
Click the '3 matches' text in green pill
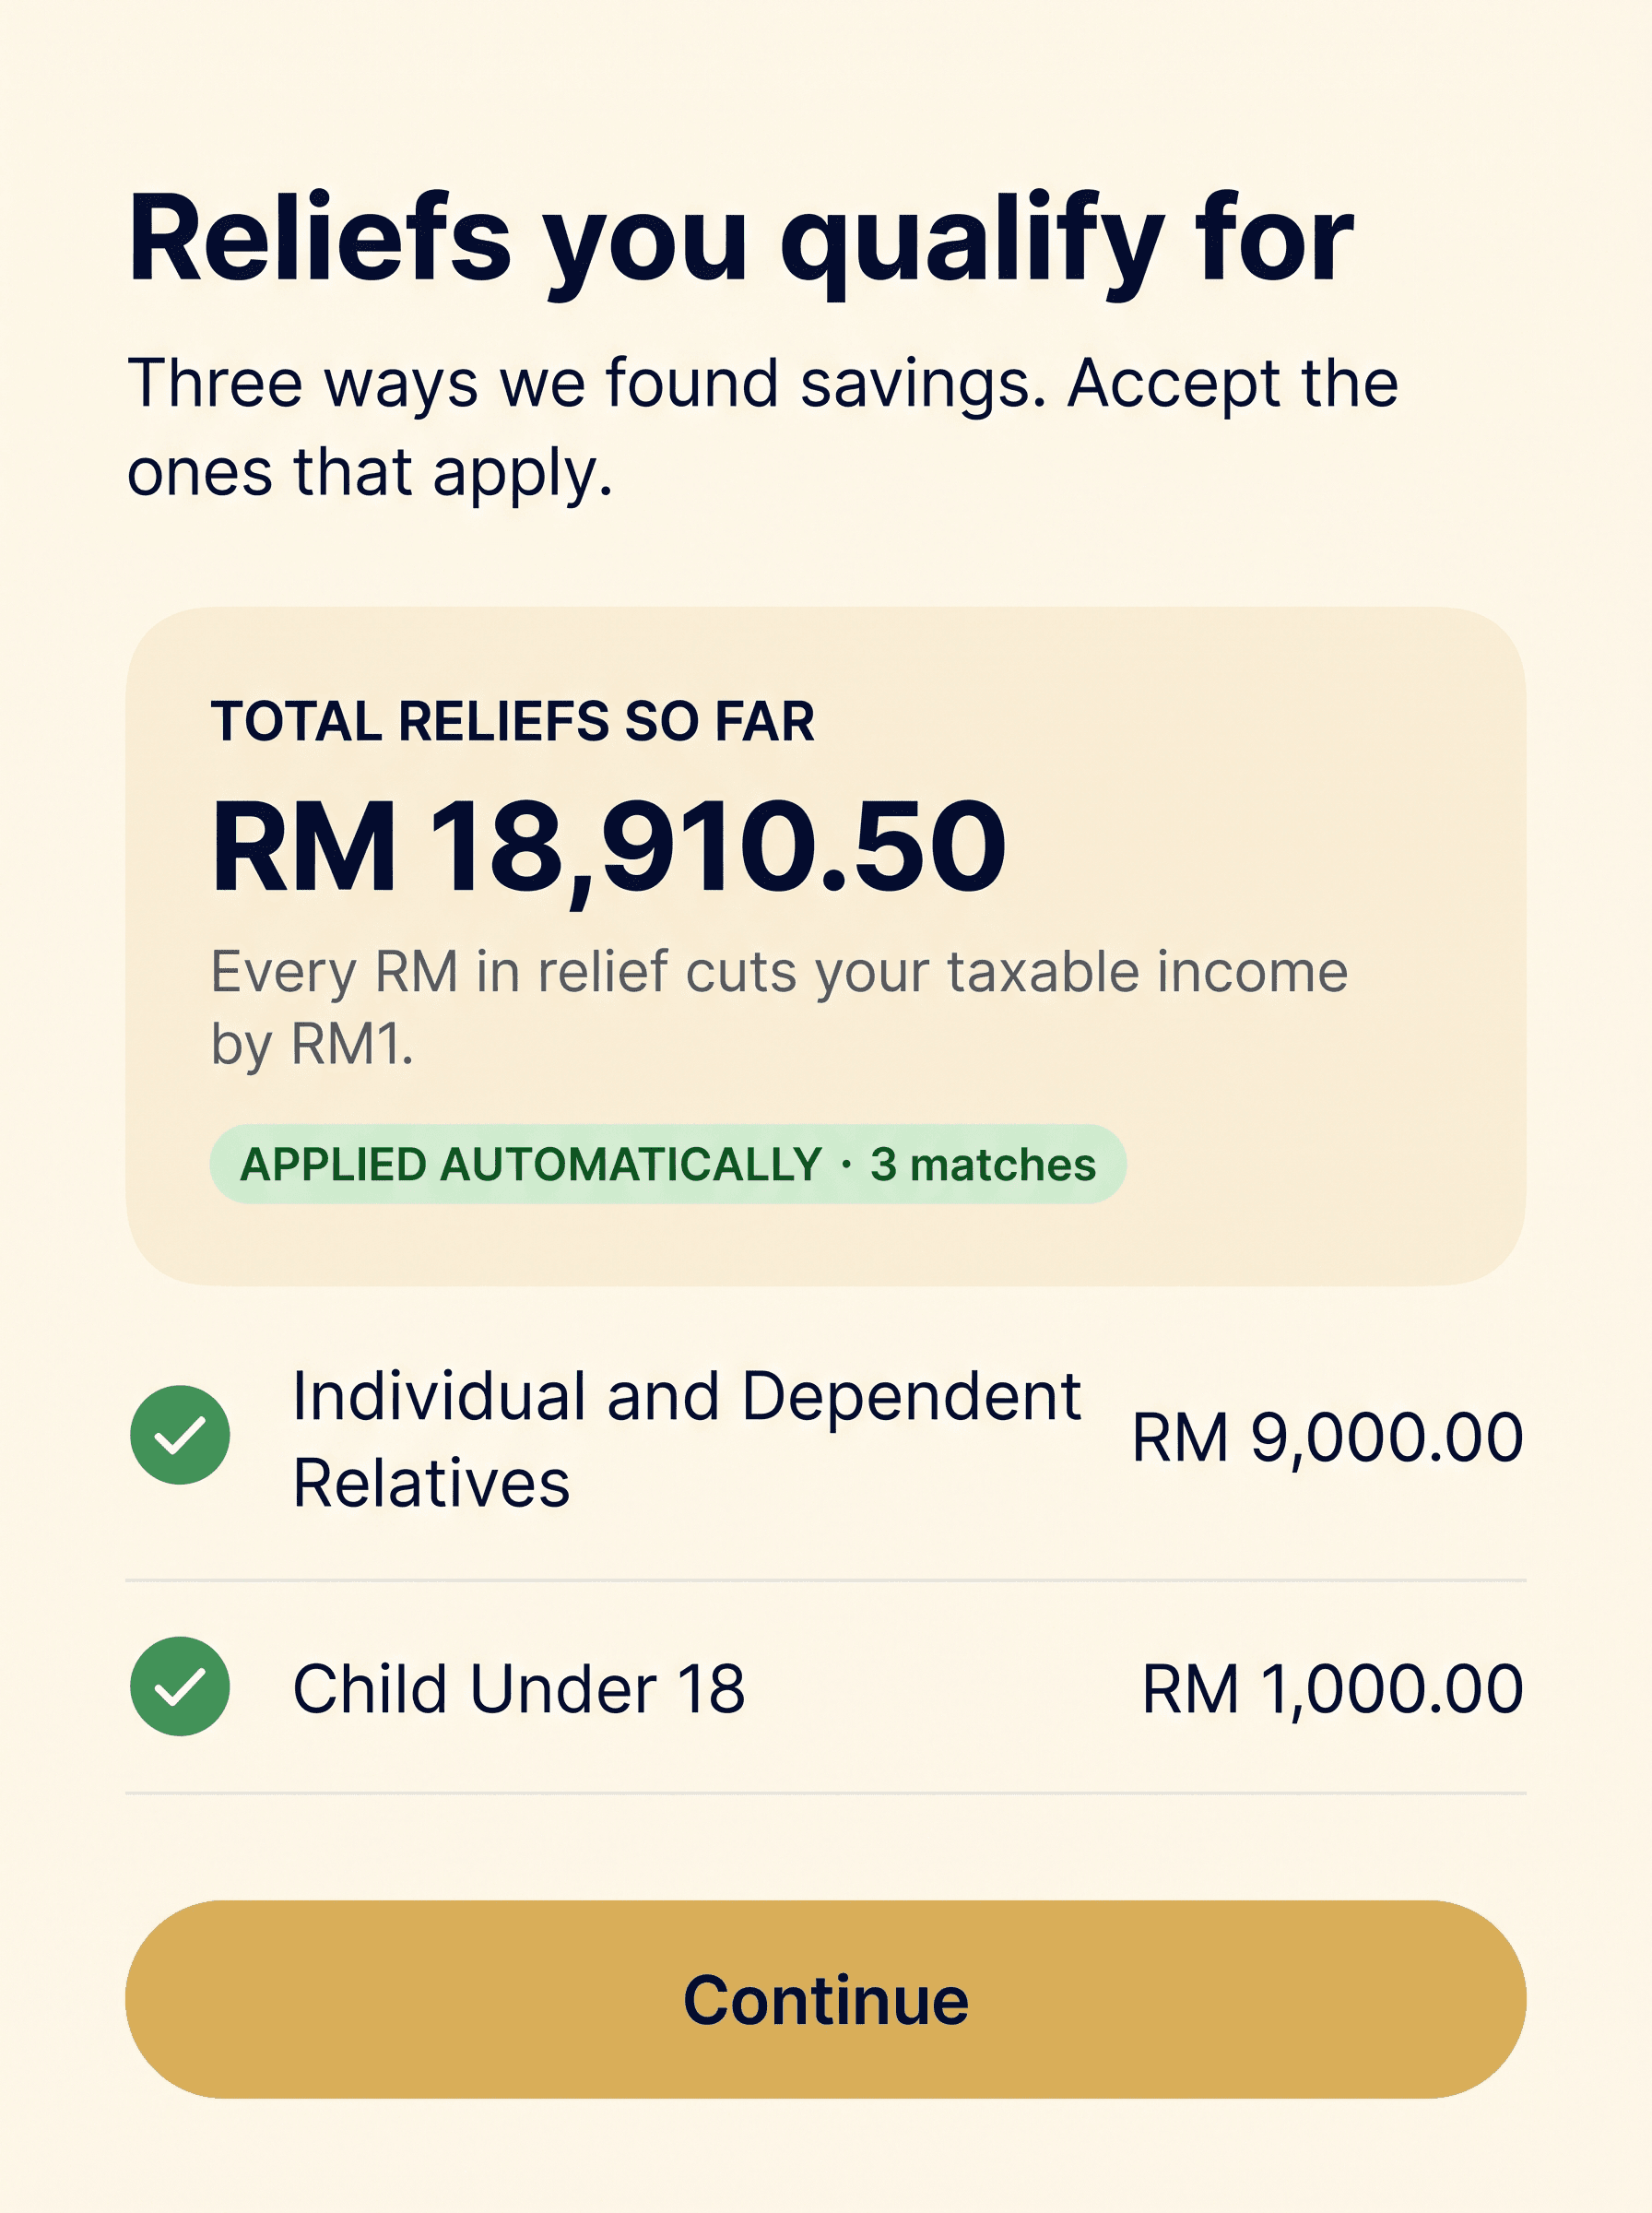tap(983, 1165)
